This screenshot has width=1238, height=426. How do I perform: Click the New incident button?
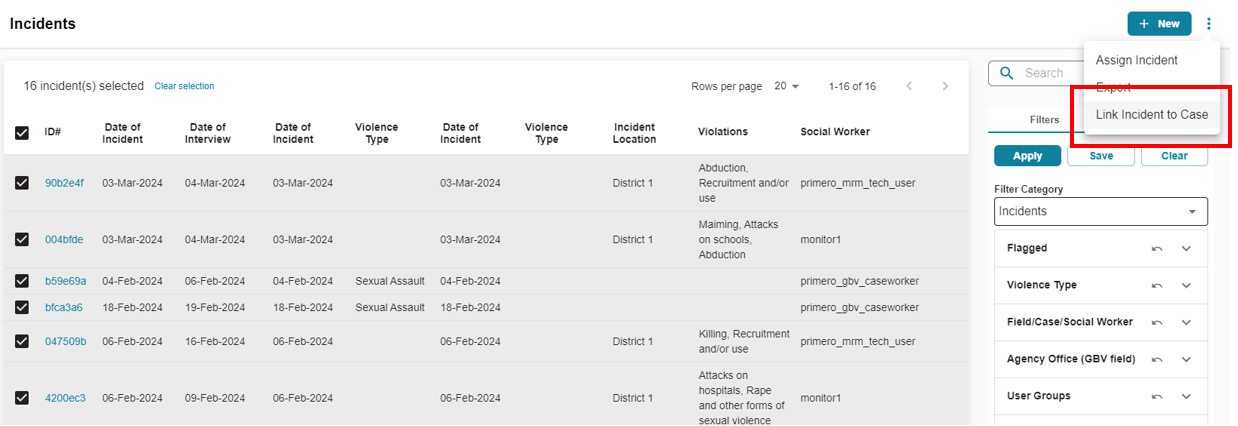pyautogui.click(x=1159, y=24)
